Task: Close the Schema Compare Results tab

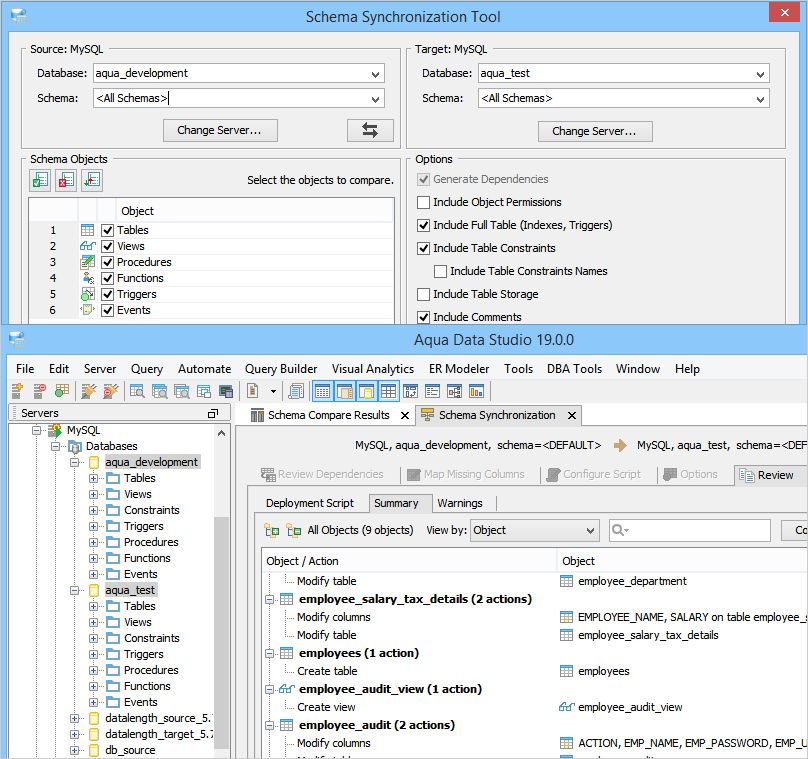Action: 405,415
